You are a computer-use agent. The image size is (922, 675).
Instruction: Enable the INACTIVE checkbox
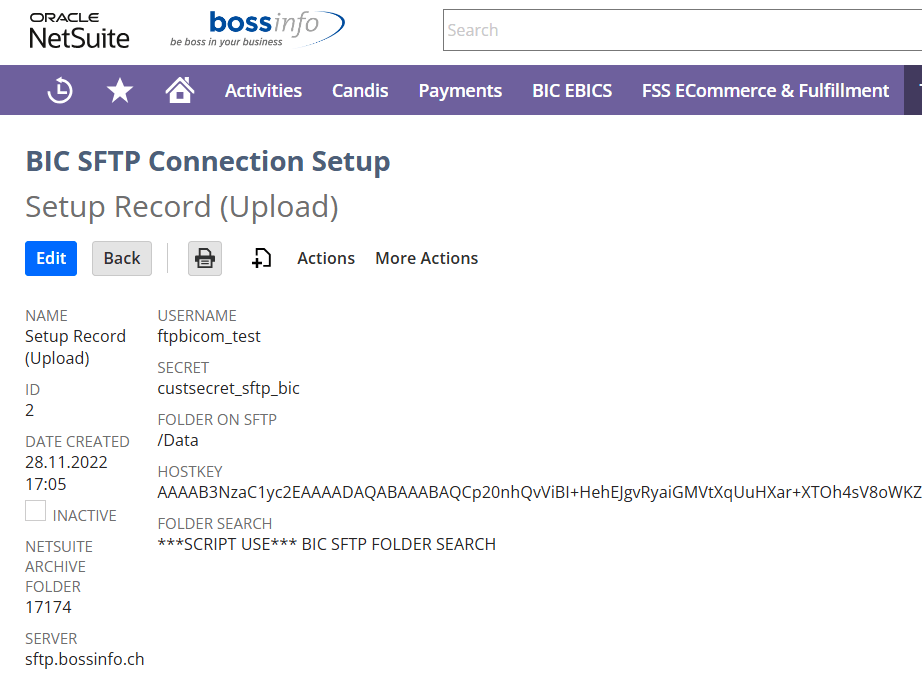tap(35, 510)
